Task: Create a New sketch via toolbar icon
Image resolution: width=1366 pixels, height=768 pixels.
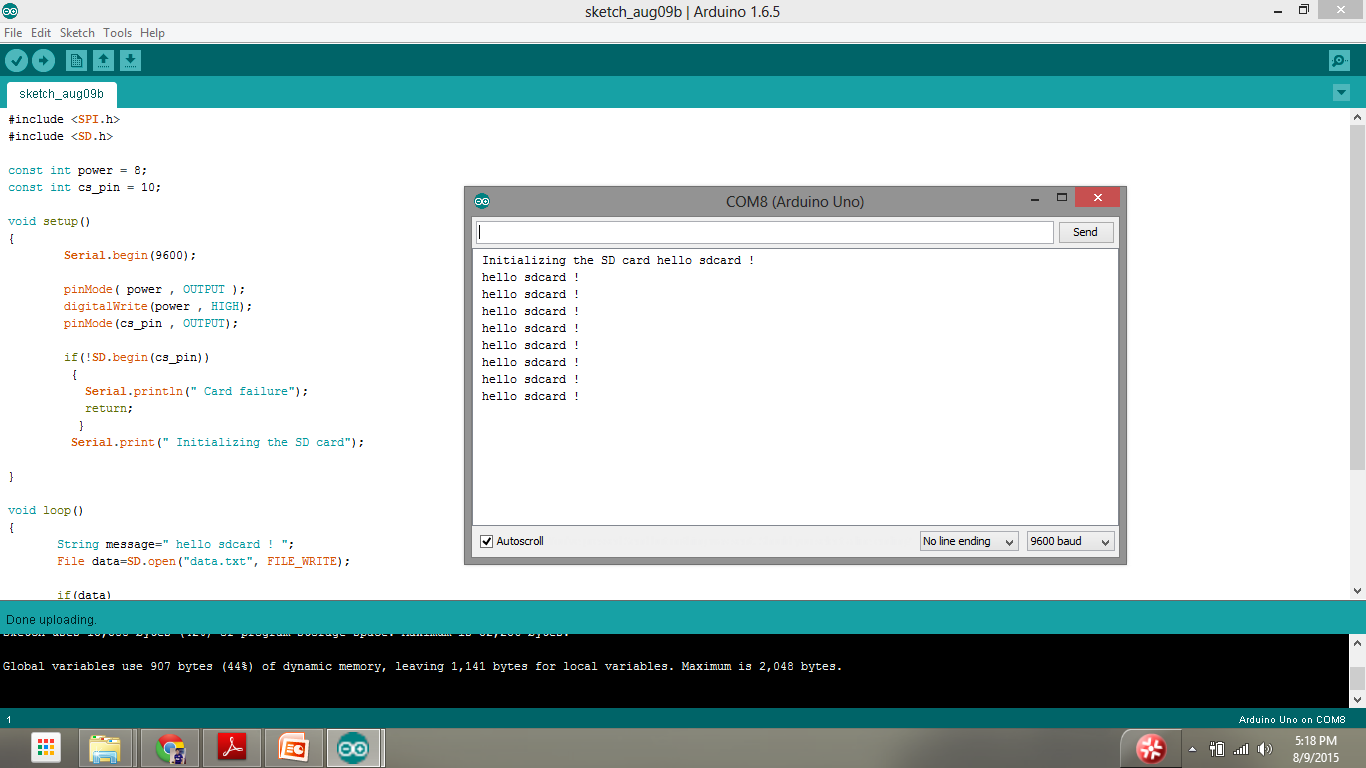Action: (x=76, y=60)
